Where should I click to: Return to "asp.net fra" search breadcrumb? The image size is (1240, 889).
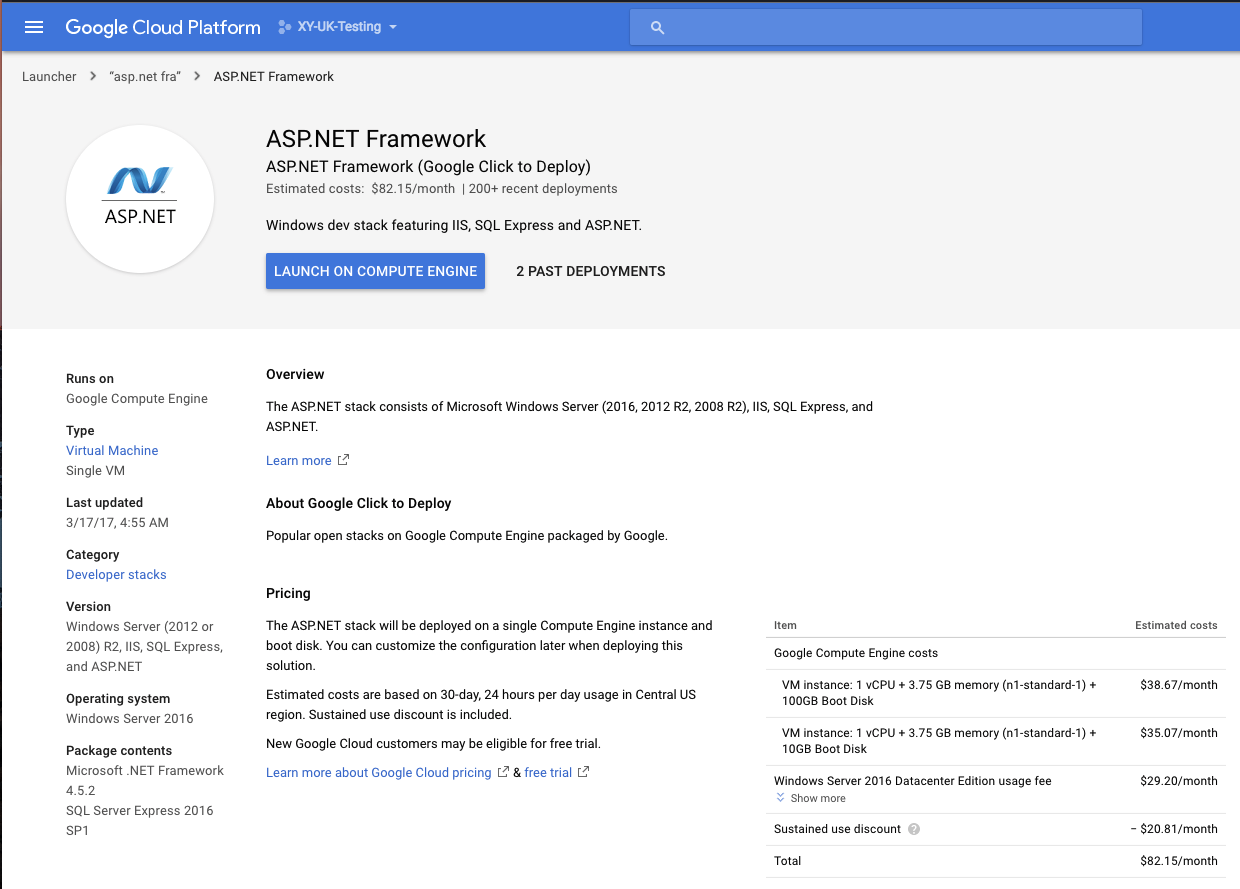[x=144, y=77]
